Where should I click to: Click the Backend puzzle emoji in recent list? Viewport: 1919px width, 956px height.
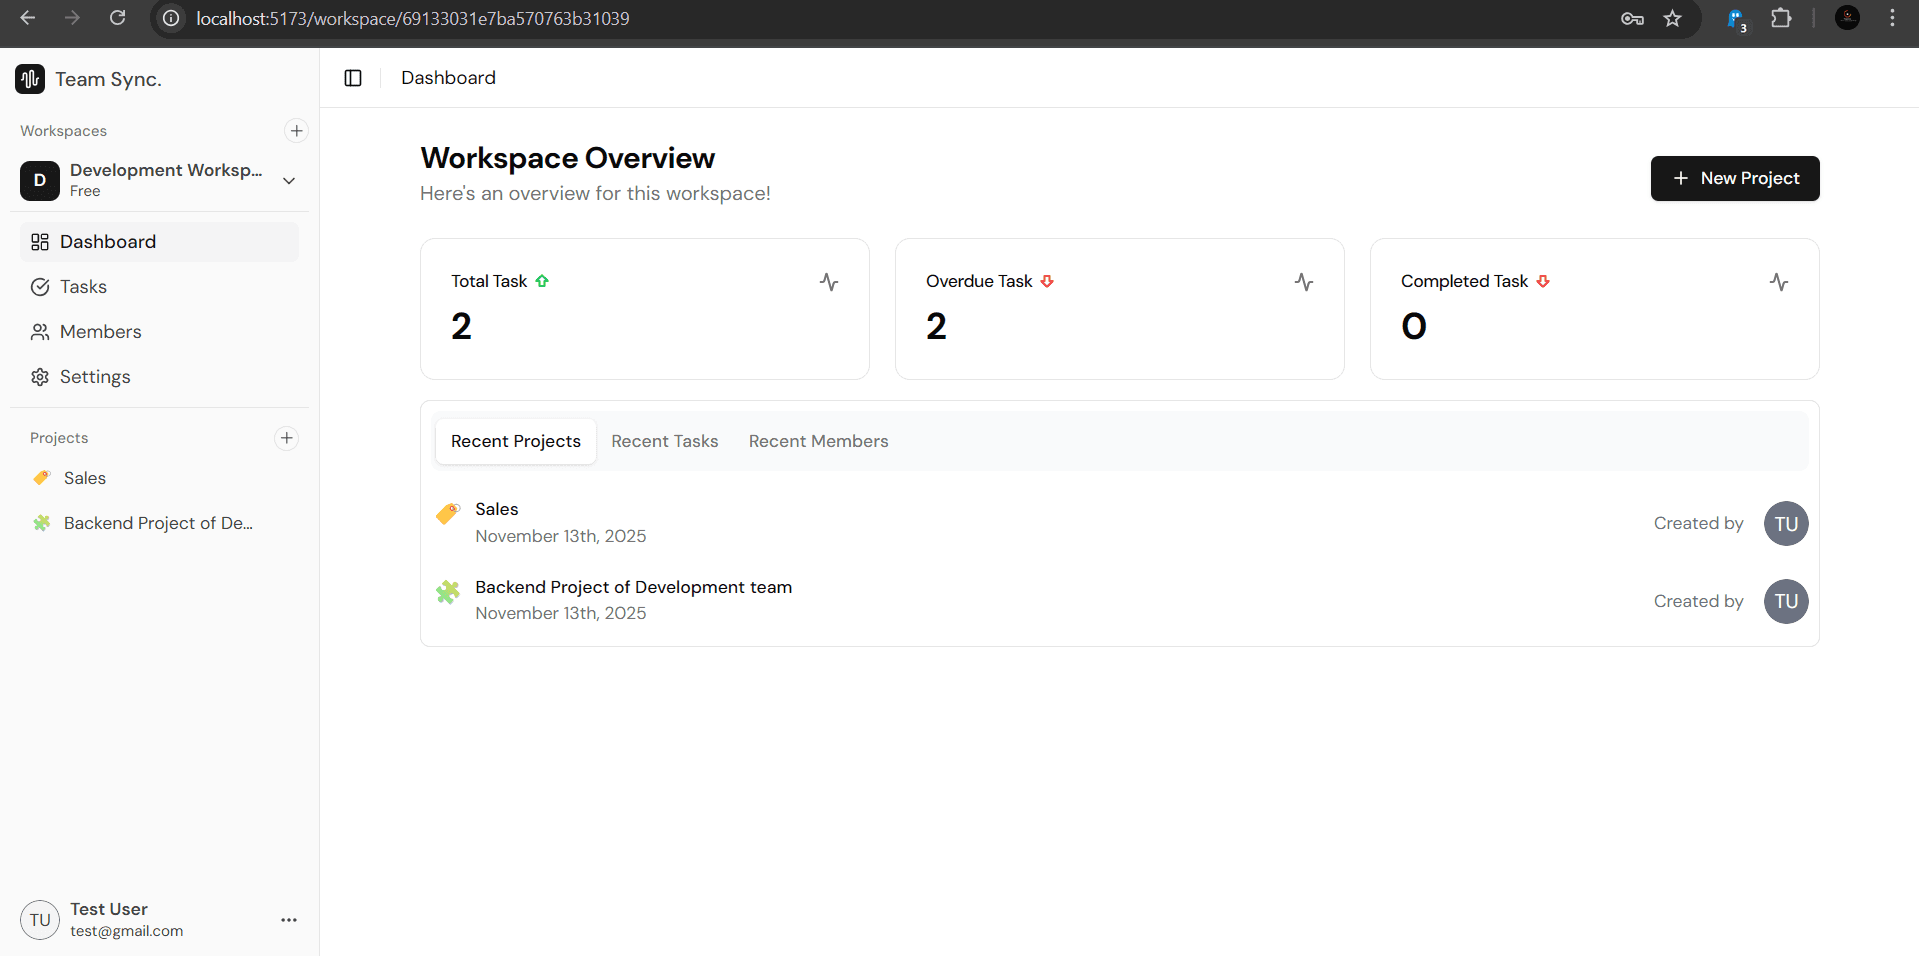[x=448, y=592]
